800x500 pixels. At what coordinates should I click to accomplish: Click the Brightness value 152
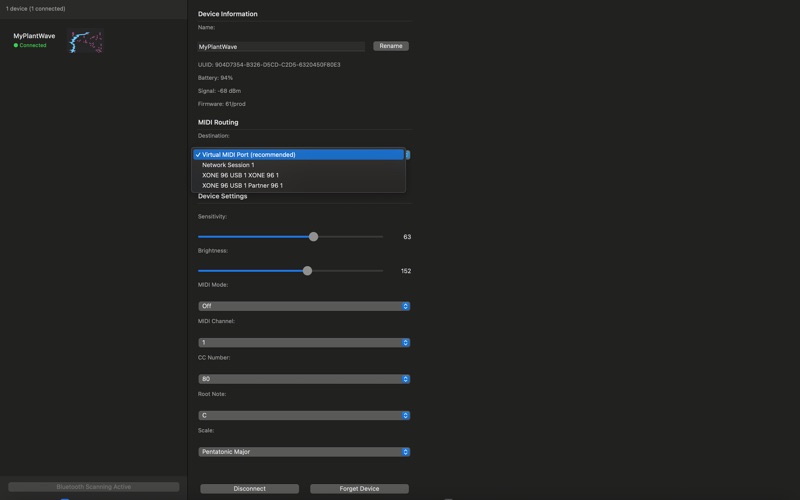coord(406,271)
